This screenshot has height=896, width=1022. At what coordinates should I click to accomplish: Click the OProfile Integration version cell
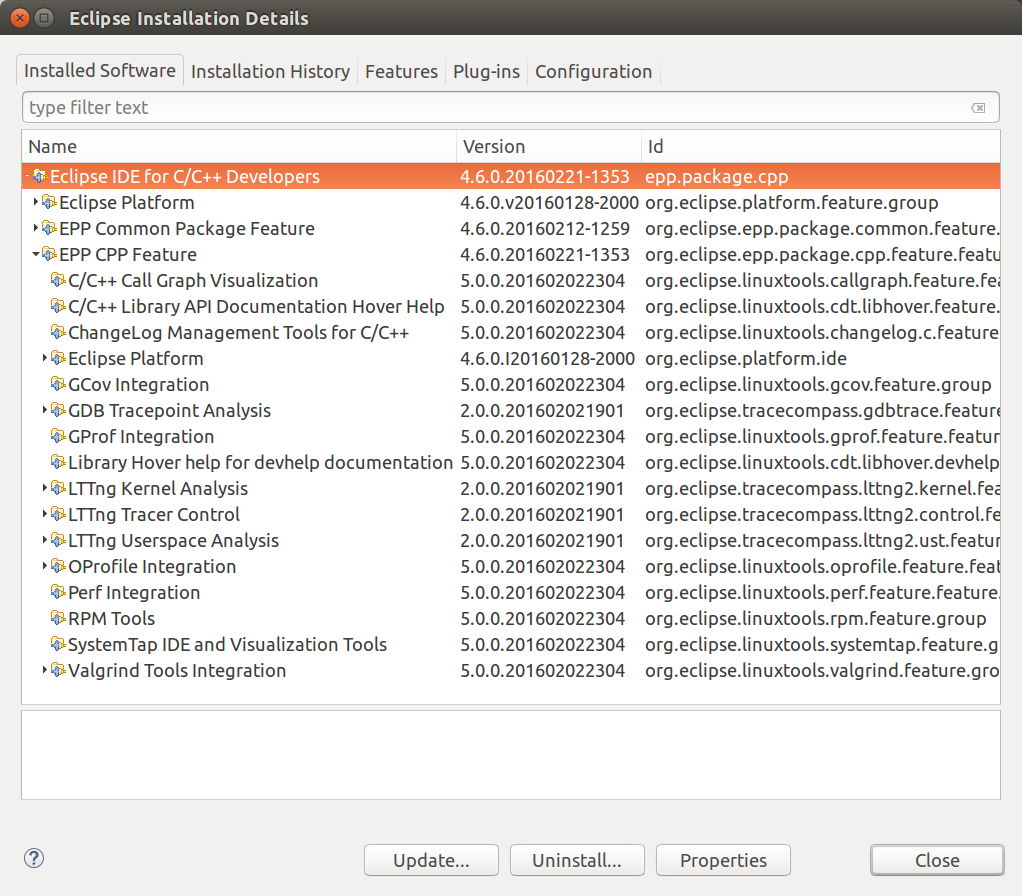(542, 566)
